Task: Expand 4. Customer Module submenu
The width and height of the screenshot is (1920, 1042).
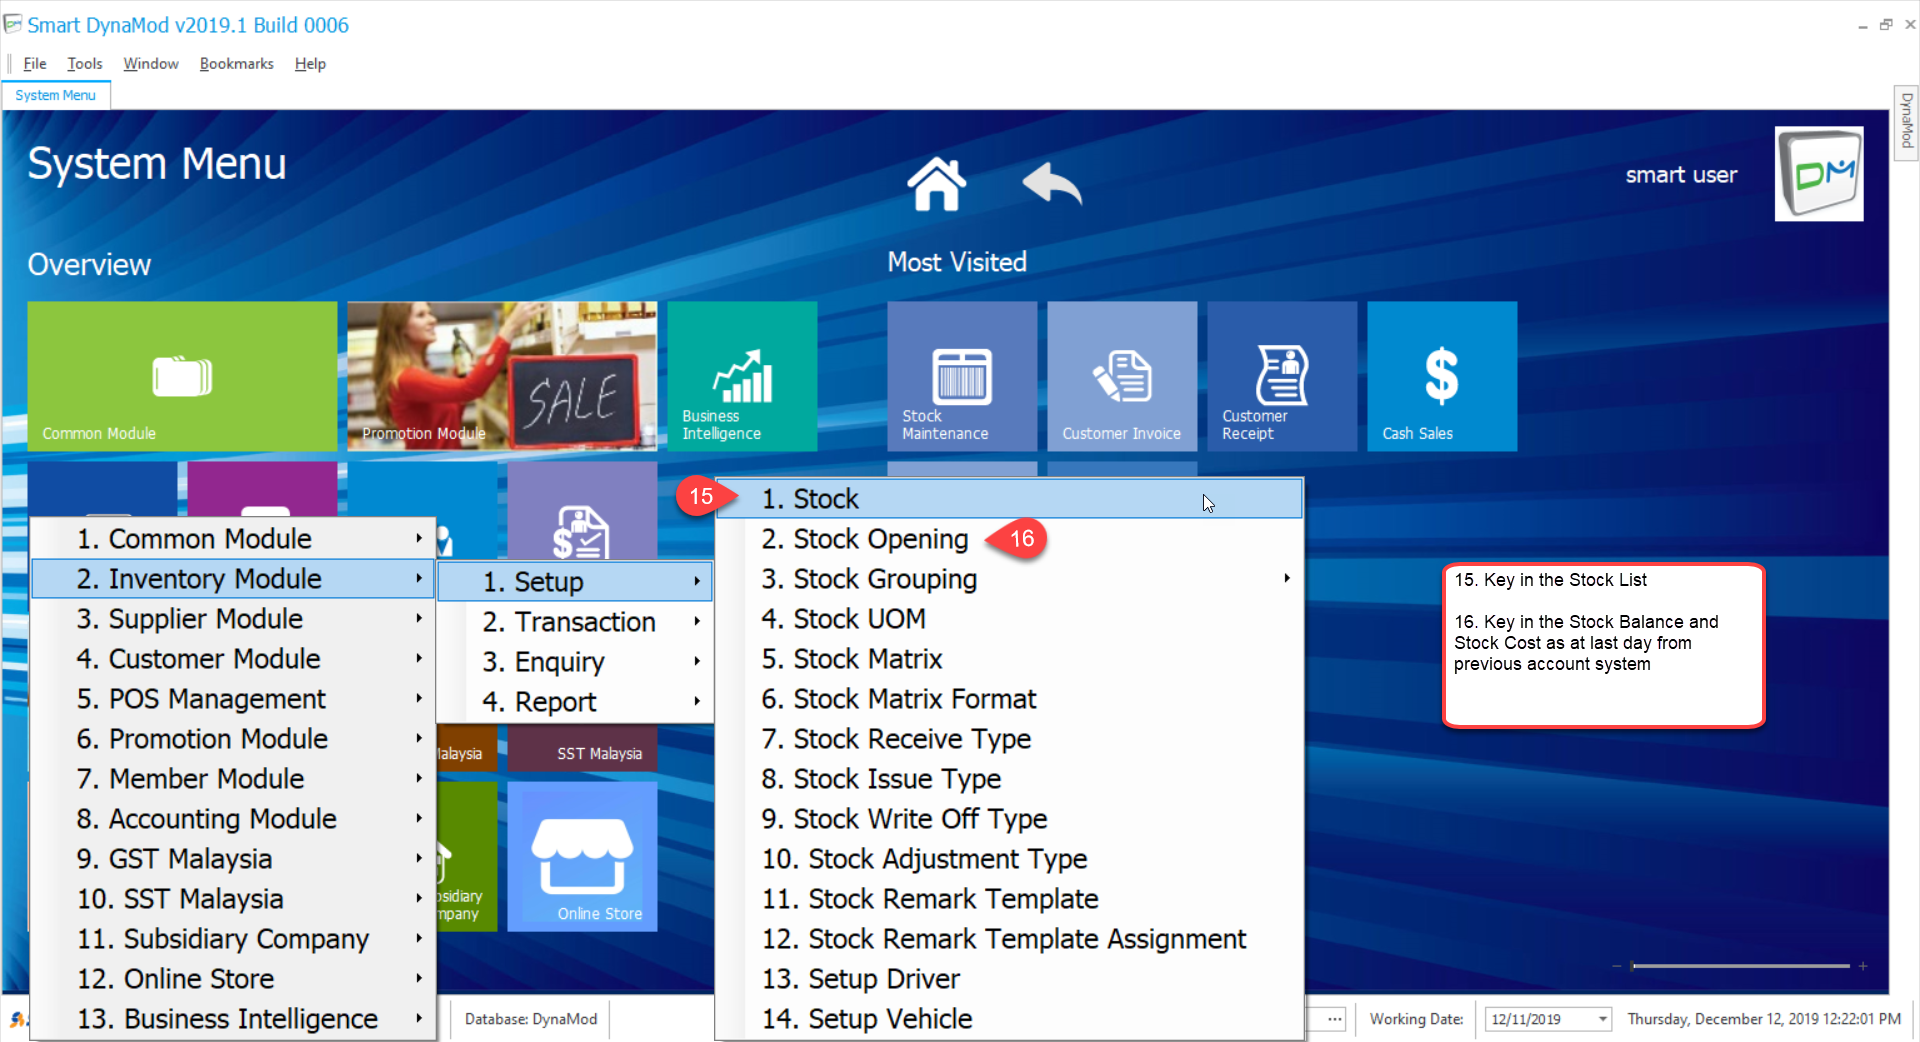Action: coord(233,658)
